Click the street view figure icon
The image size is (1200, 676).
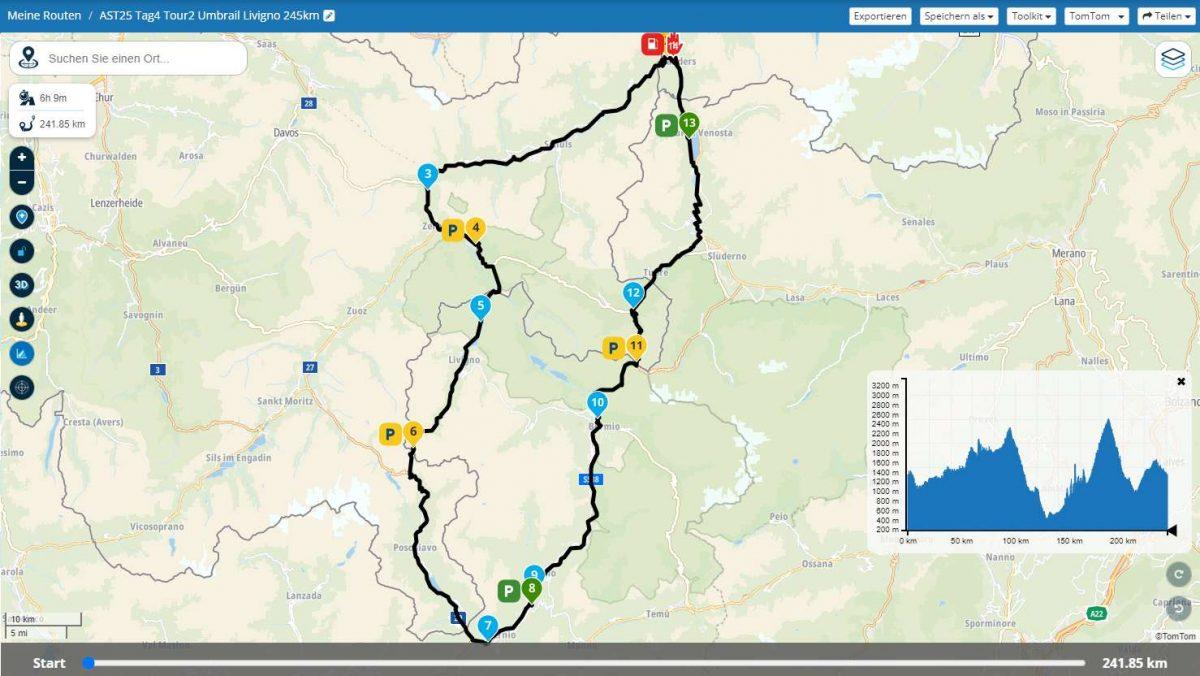(x=22, y=319)
